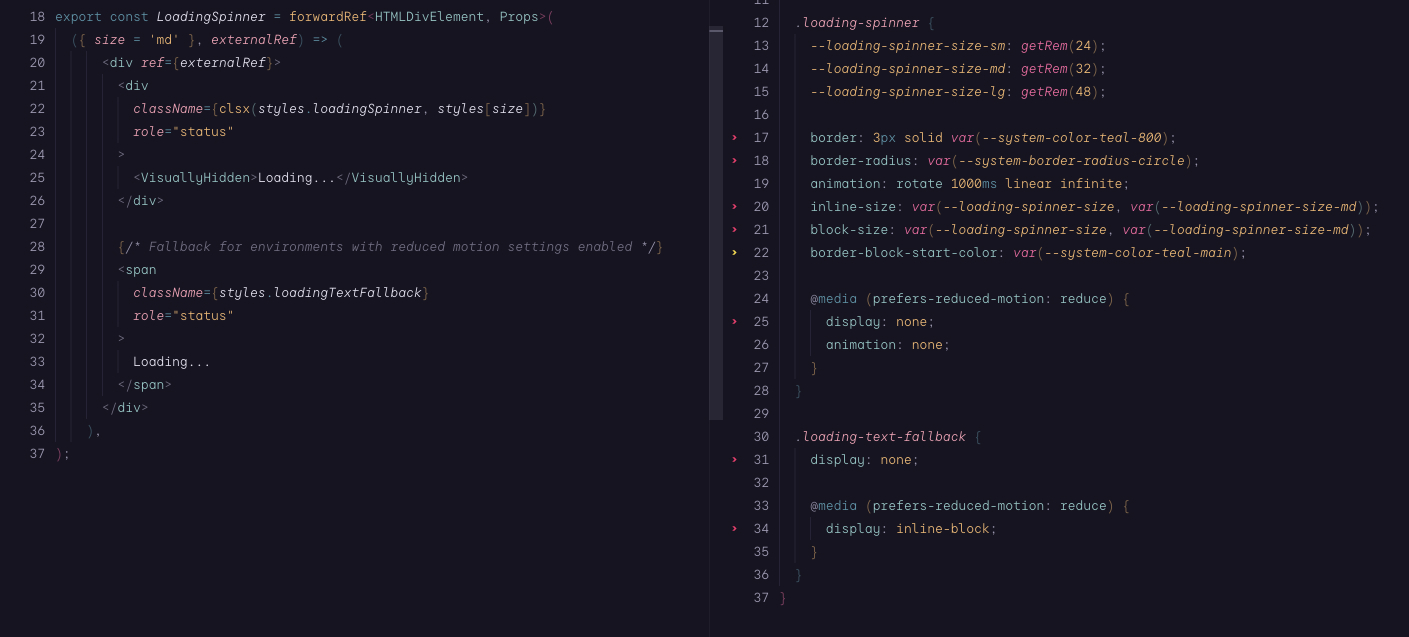Click the .loading-text-fallback selector
The width and height of the screenshot is (1409, 637).
(880, 436)
